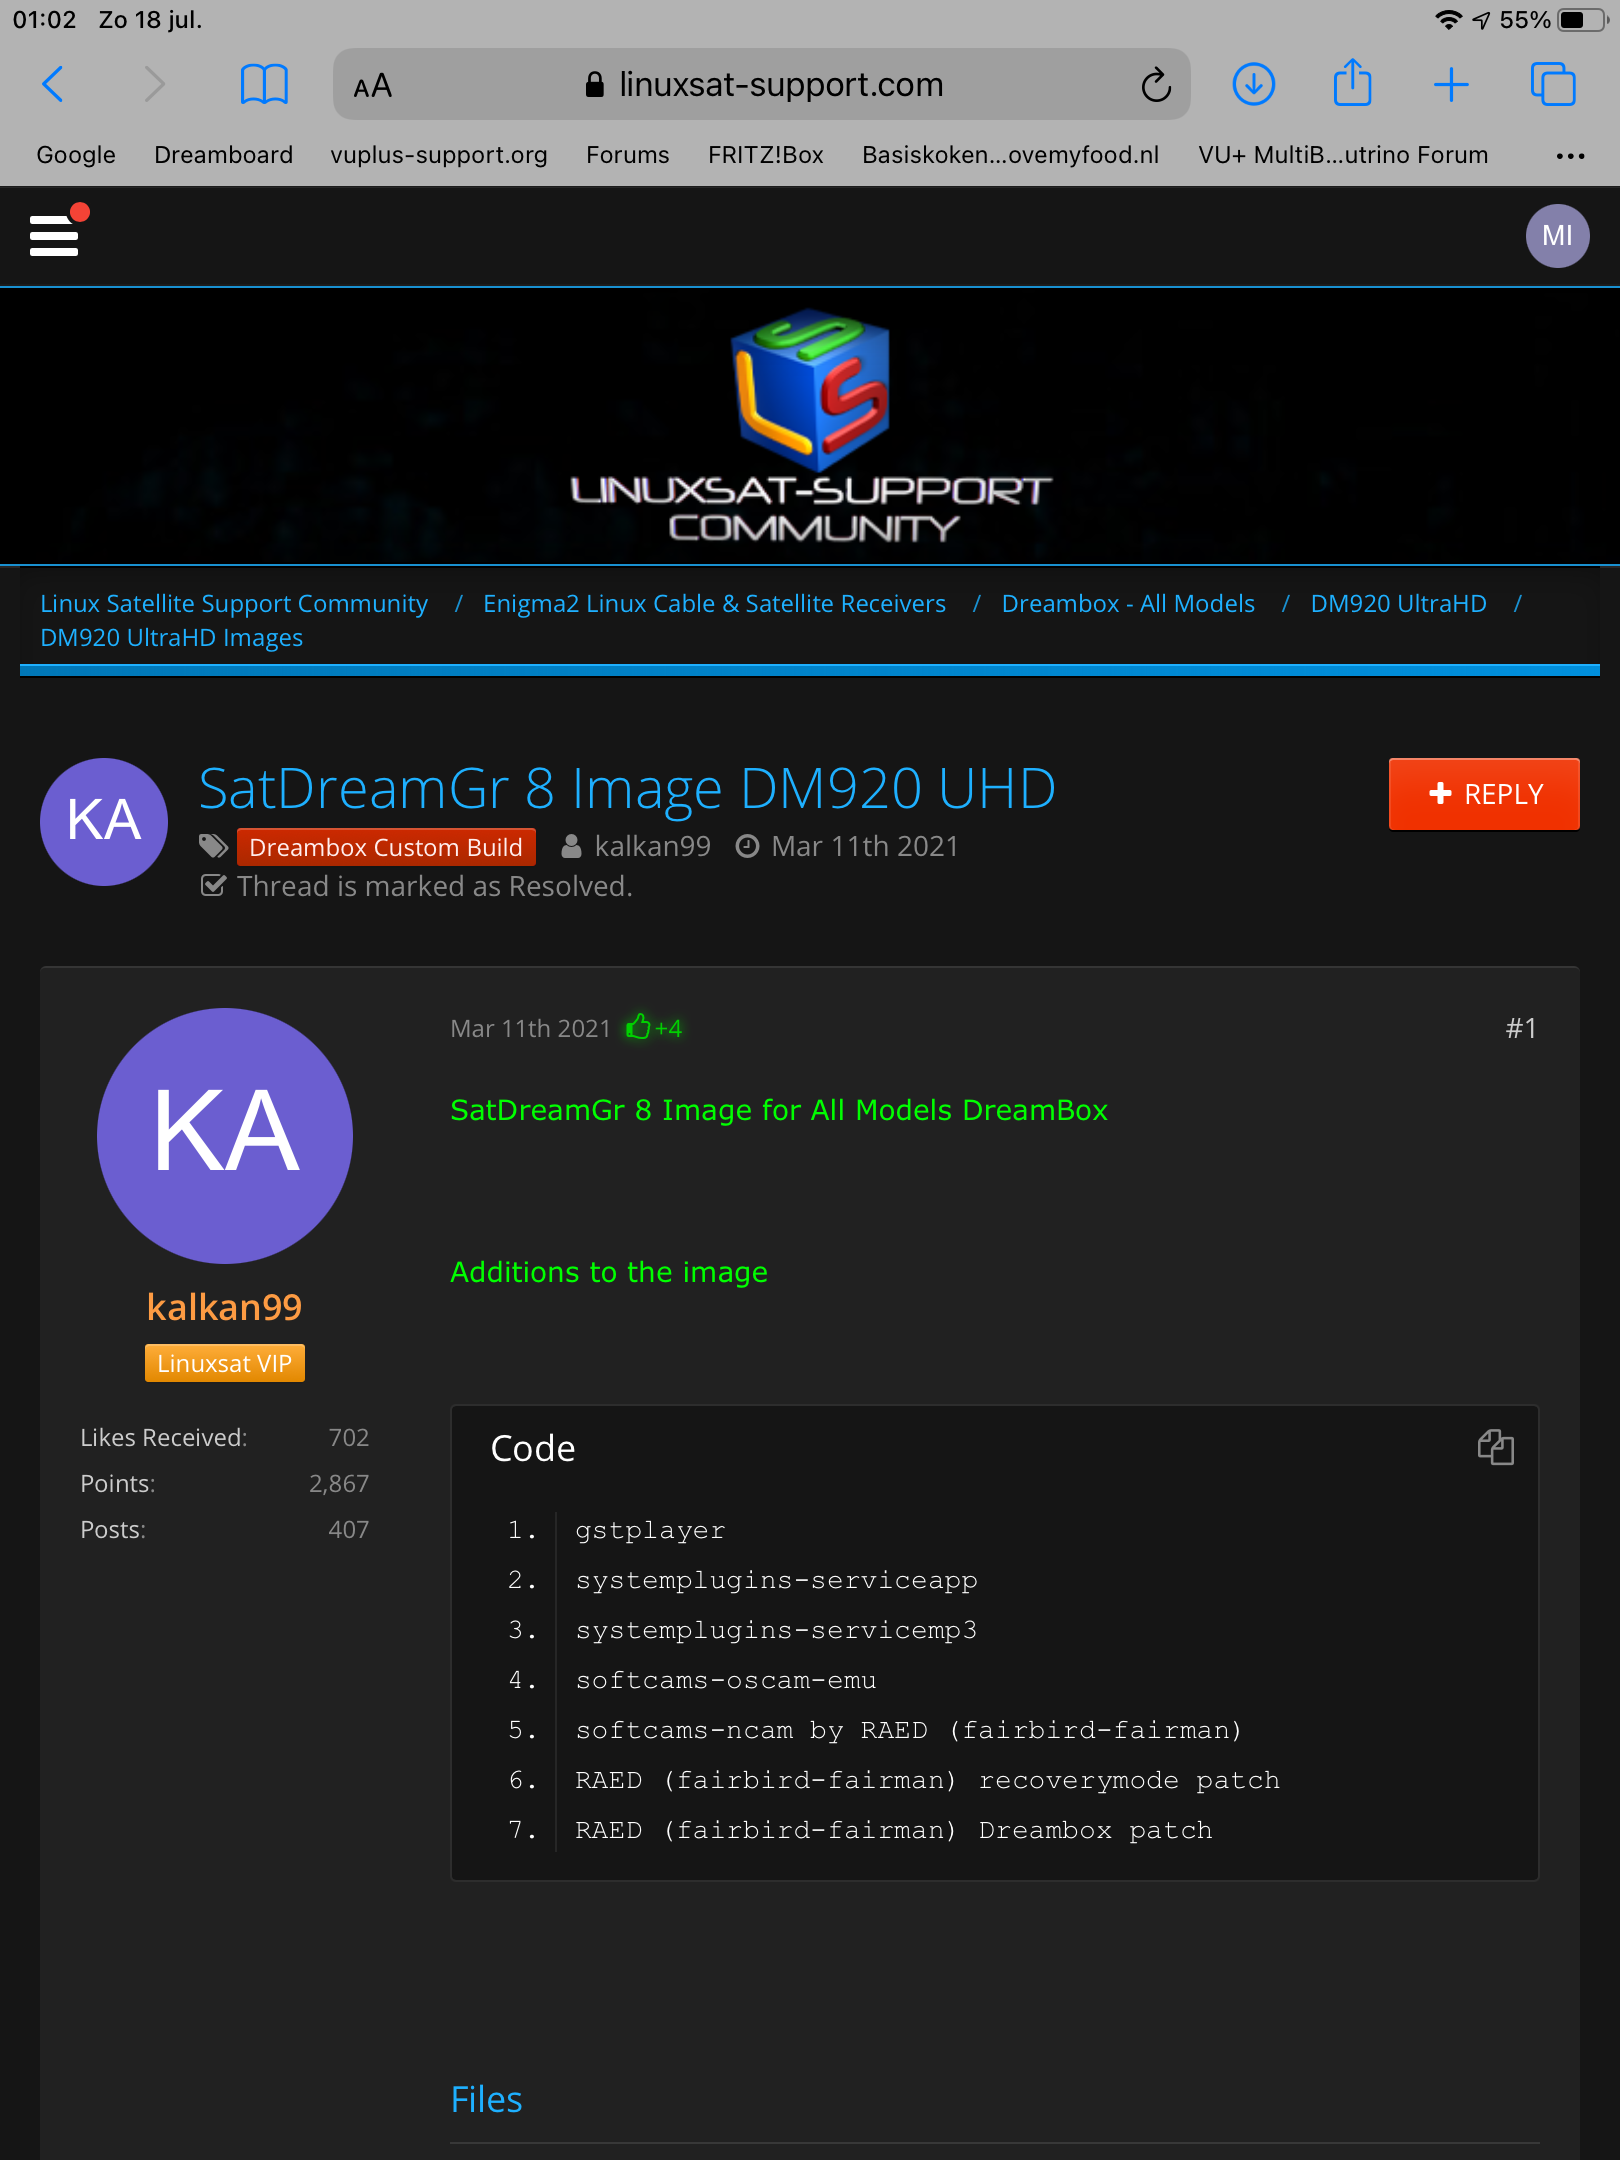Screen dimensions: 1620x2160
Task: Open kalkan99 orange username in sidebar
Action: pyautogui.click(x=224, y=1307)
